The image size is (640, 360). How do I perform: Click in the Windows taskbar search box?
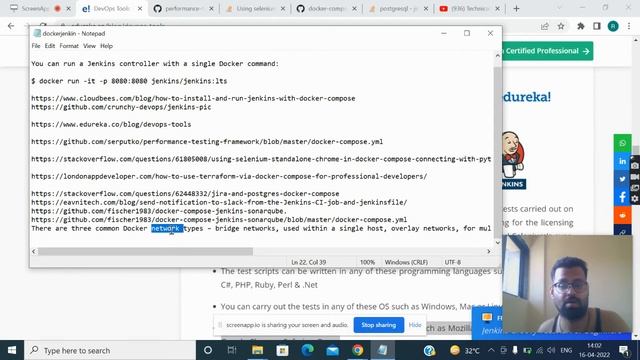[110, 350]
